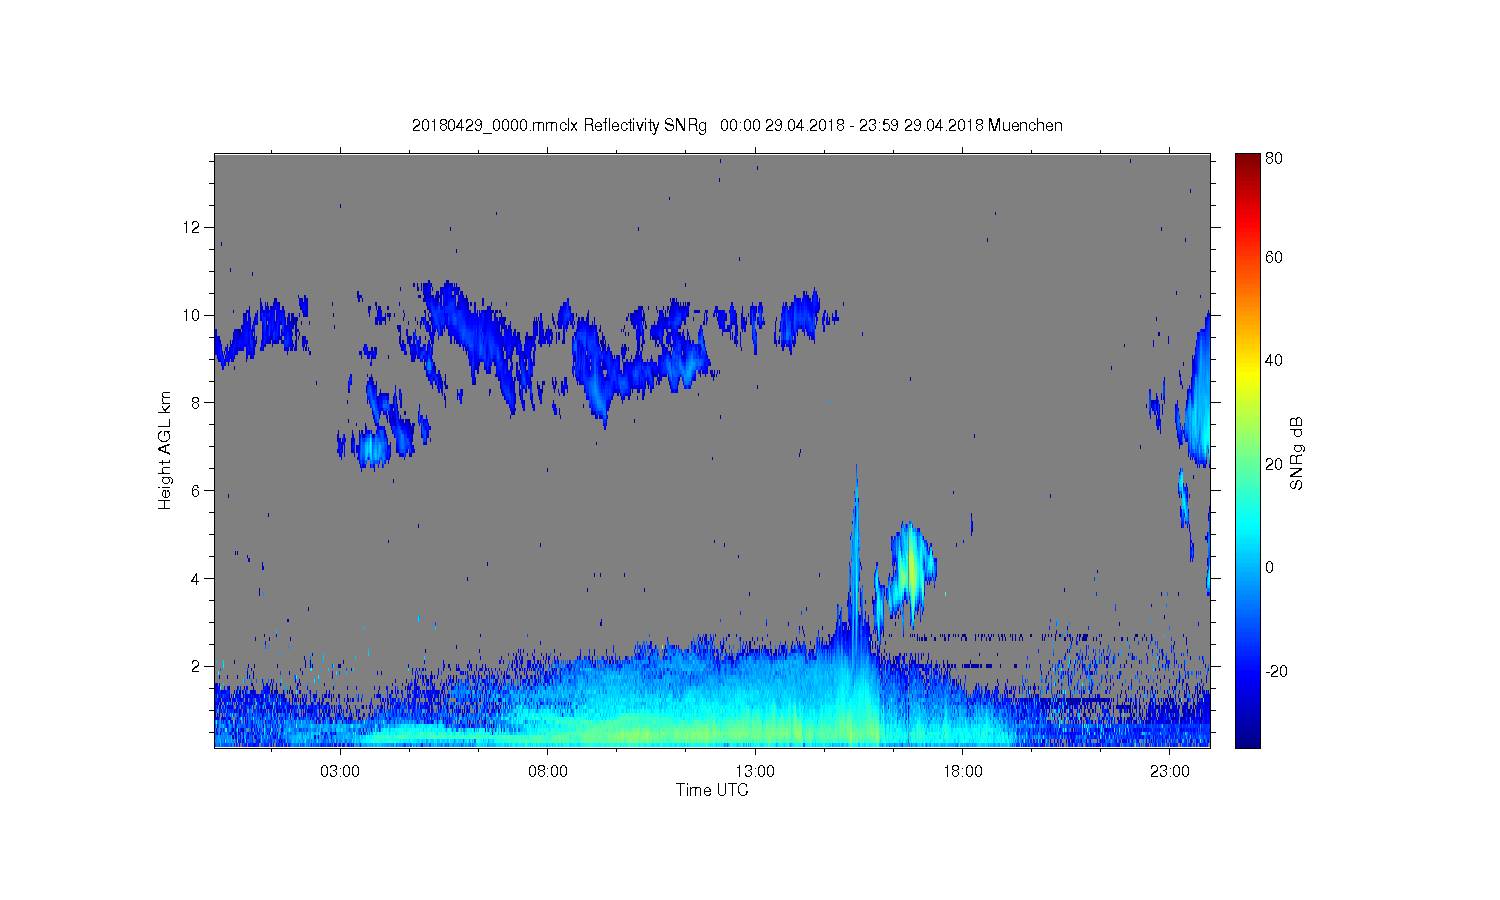Click the 8 km height tick label
Screen dimensions: 1500x900
(x=196, y=403)
